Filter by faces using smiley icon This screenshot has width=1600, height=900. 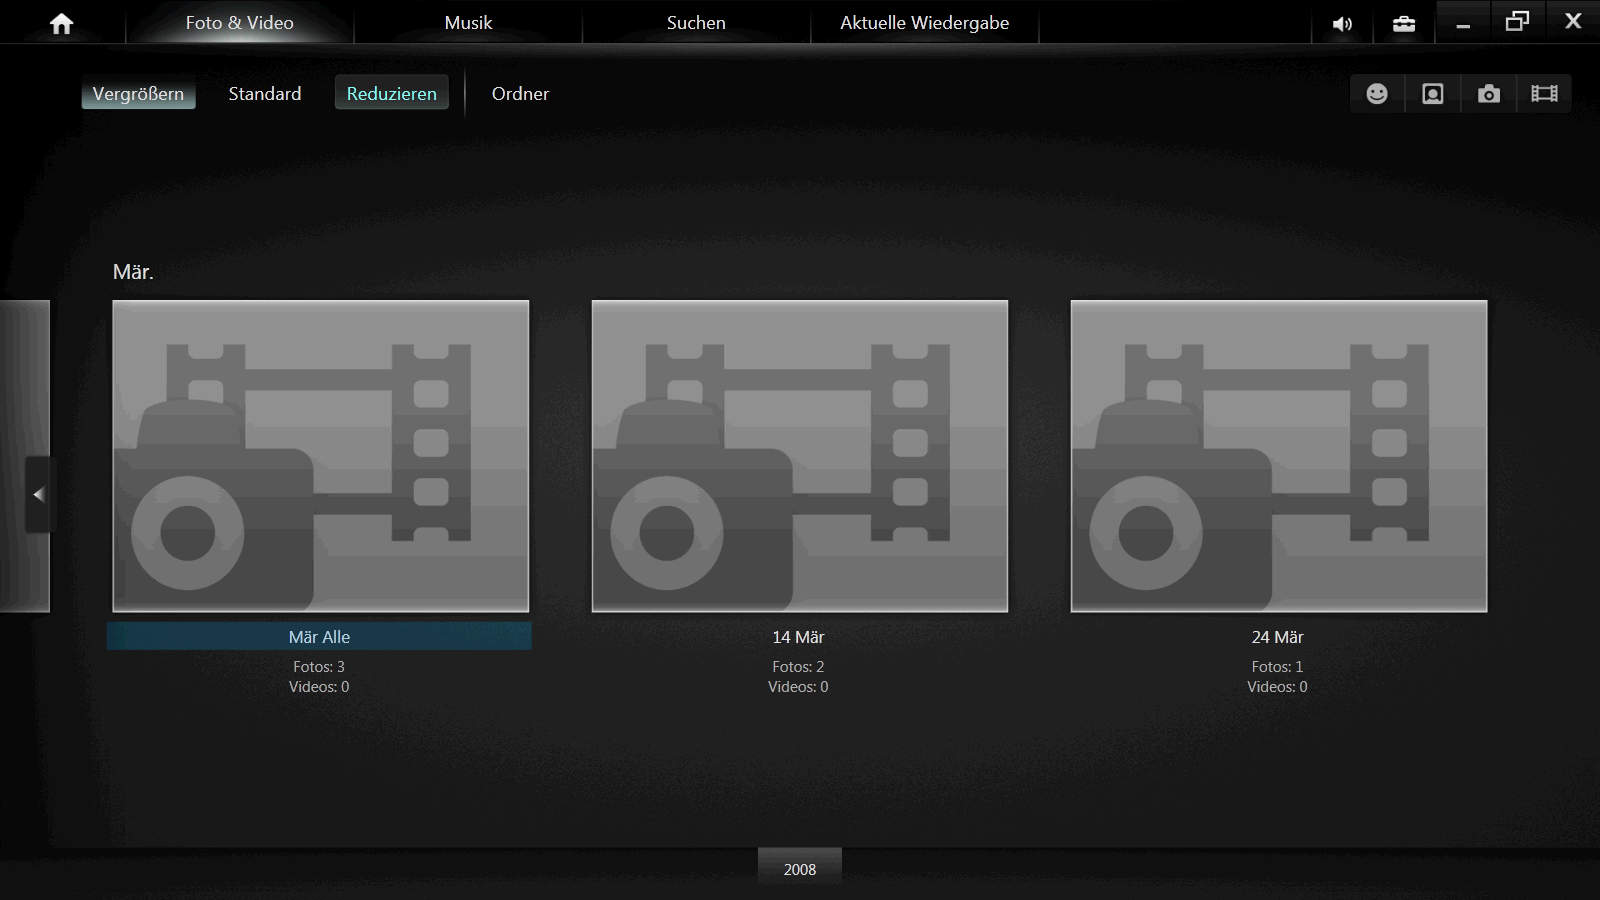click(1377, 93)
